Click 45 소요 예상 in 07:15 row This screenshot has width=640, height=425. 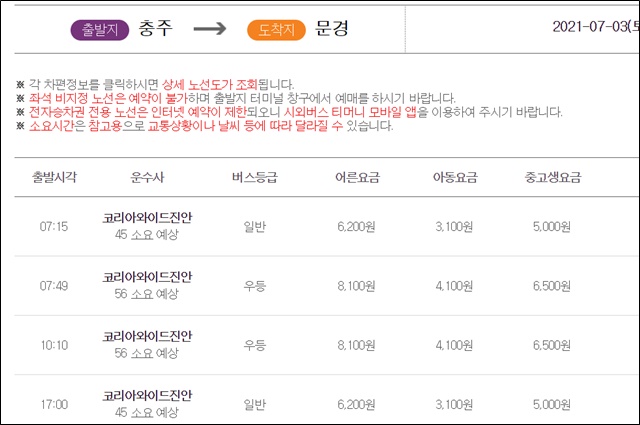pos(147,234)
